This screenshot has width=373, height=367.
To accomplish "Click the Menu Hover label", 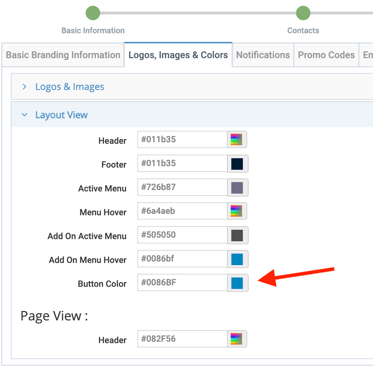I will (x=103, y=212).
